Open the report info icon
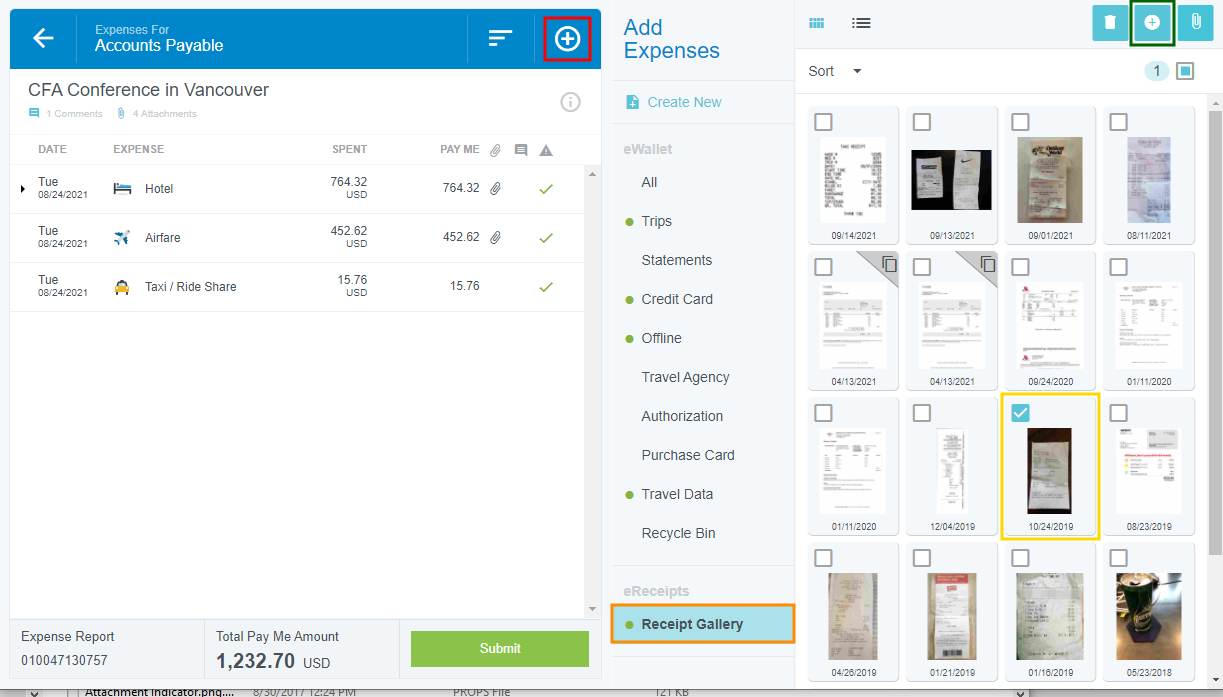Screen dimensions: 1223x697 point(570,102)
